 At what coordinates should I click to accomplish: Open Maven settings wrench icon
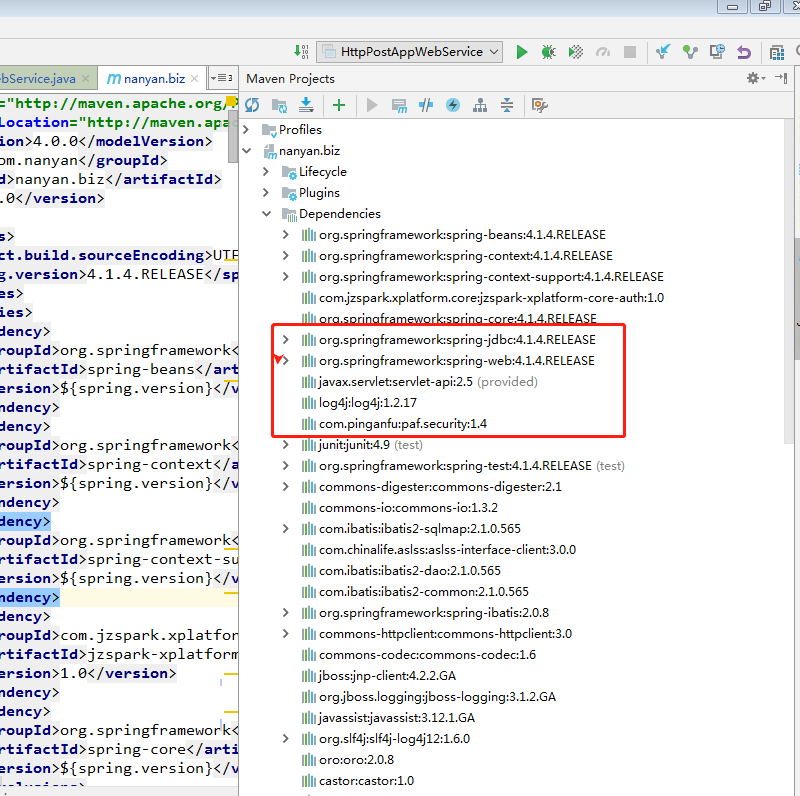coord(540,105)
